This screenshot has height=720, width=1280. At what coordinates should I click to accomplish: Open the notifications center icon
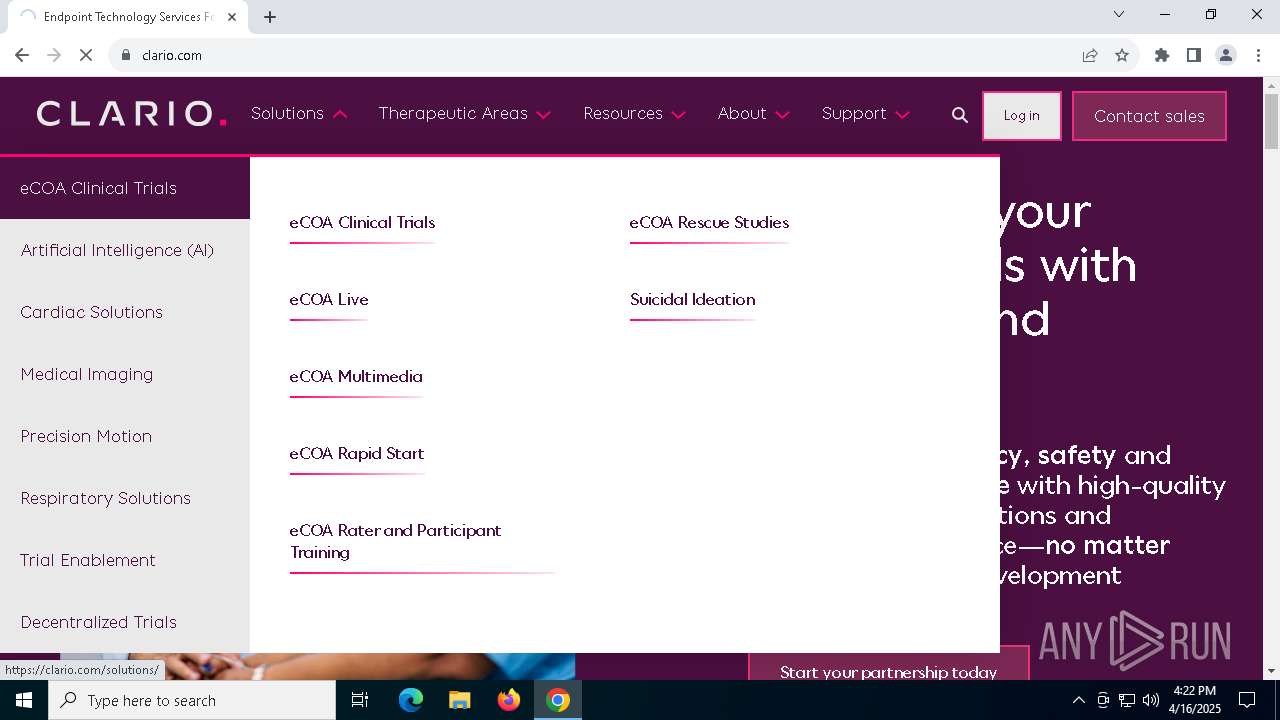(x=1247, y=700)
